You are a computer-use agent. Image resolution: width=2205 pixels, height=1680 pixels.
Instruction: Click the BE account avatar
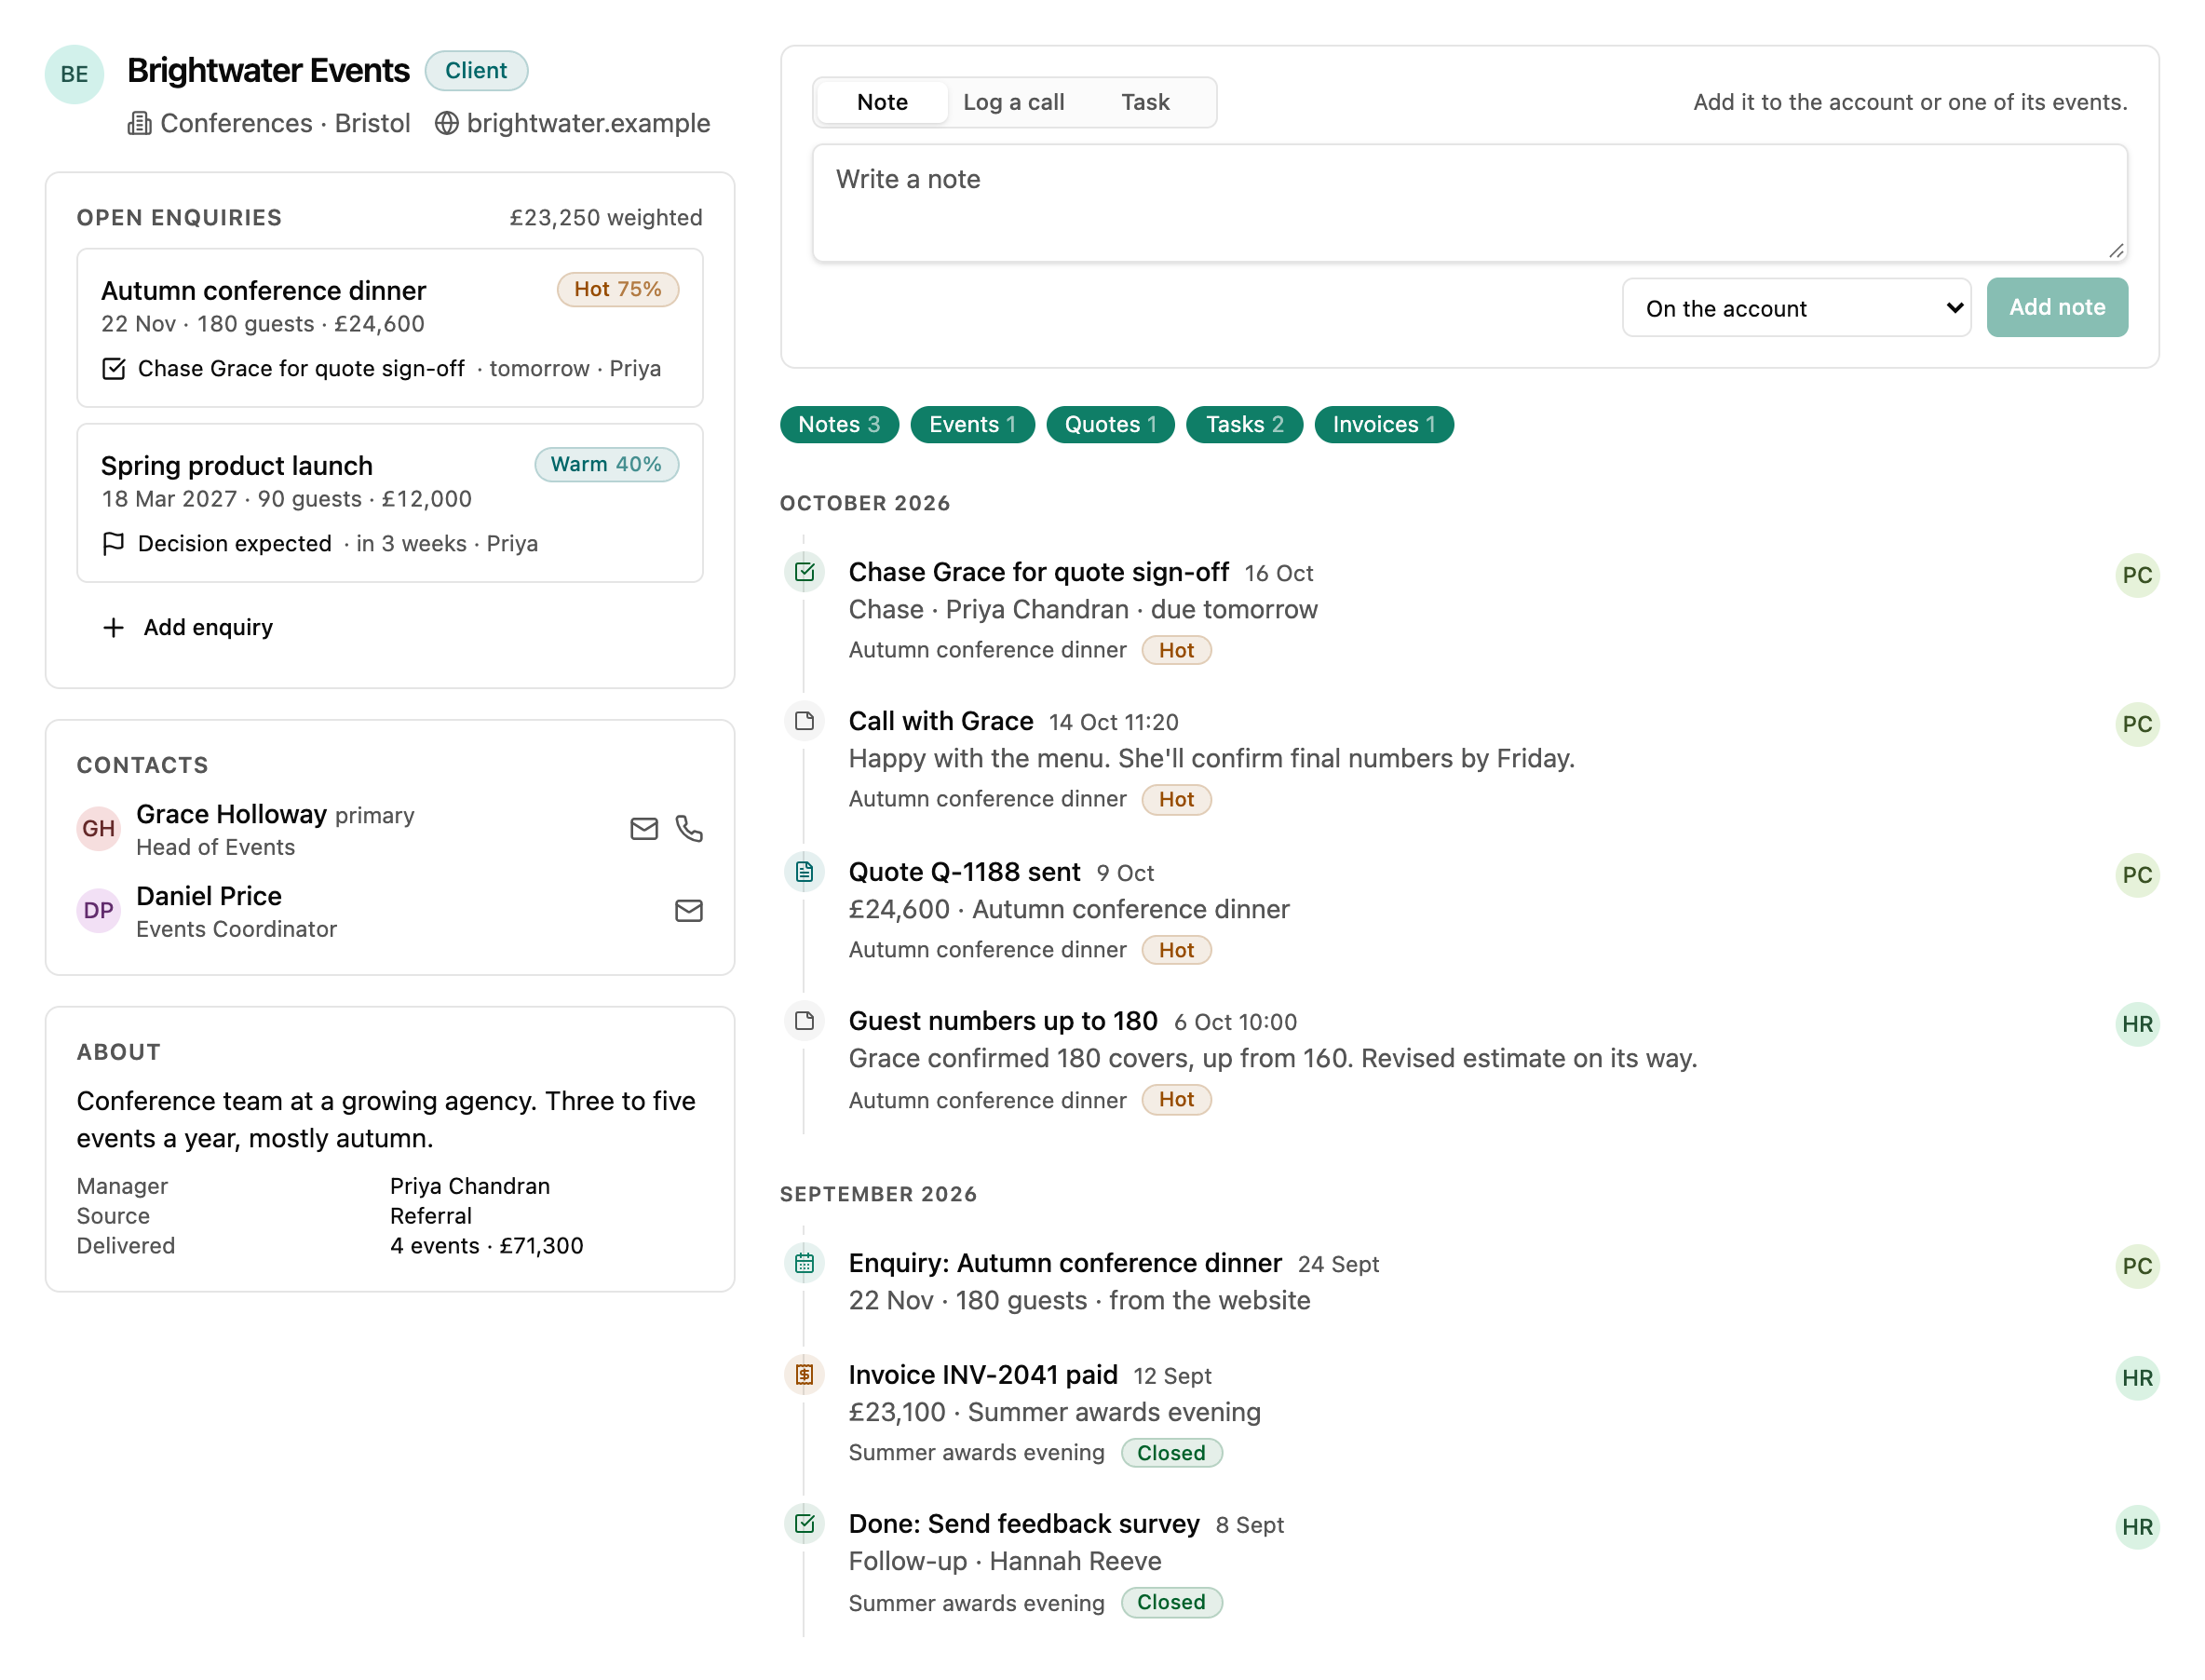pyautogui.click(x=74, y=74)
